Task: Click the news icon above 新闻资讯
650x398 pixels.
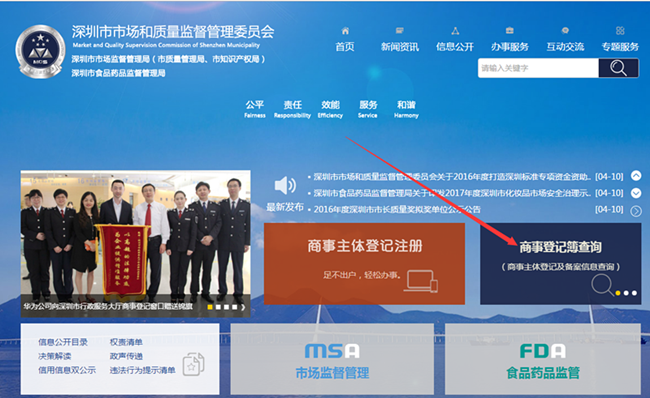Action: click(x=400, y=31)
